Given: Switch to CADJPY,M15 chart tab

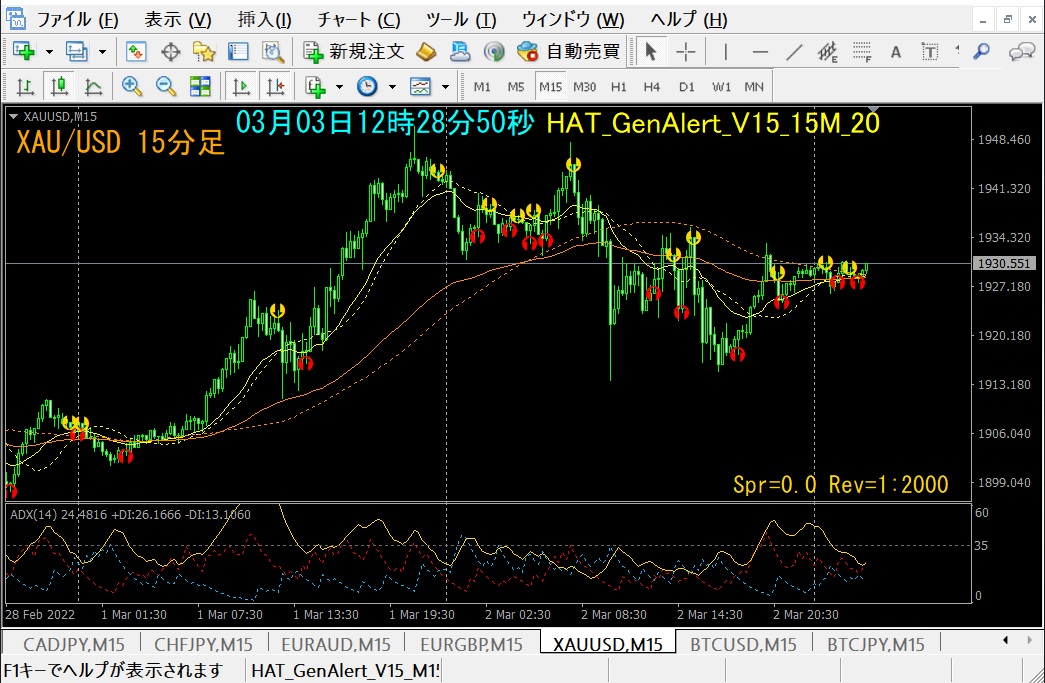Looking at the screenshot, I should (x=73, y=644).
